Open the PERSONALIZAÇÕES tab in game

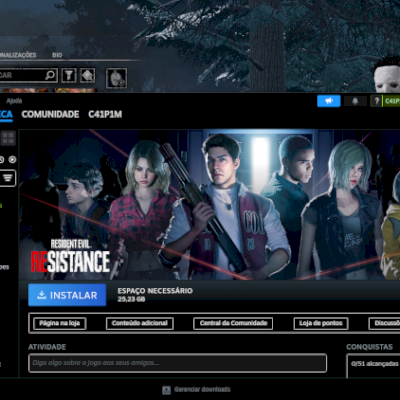(18, 55)
